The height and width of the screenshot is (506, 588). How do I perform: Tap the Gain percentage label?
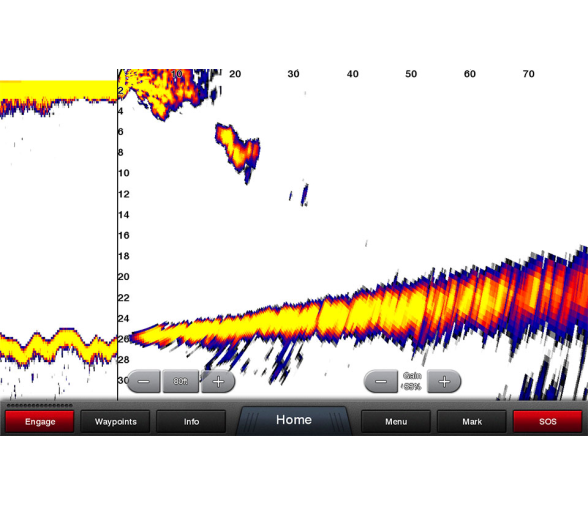click(x=412, y=381)
